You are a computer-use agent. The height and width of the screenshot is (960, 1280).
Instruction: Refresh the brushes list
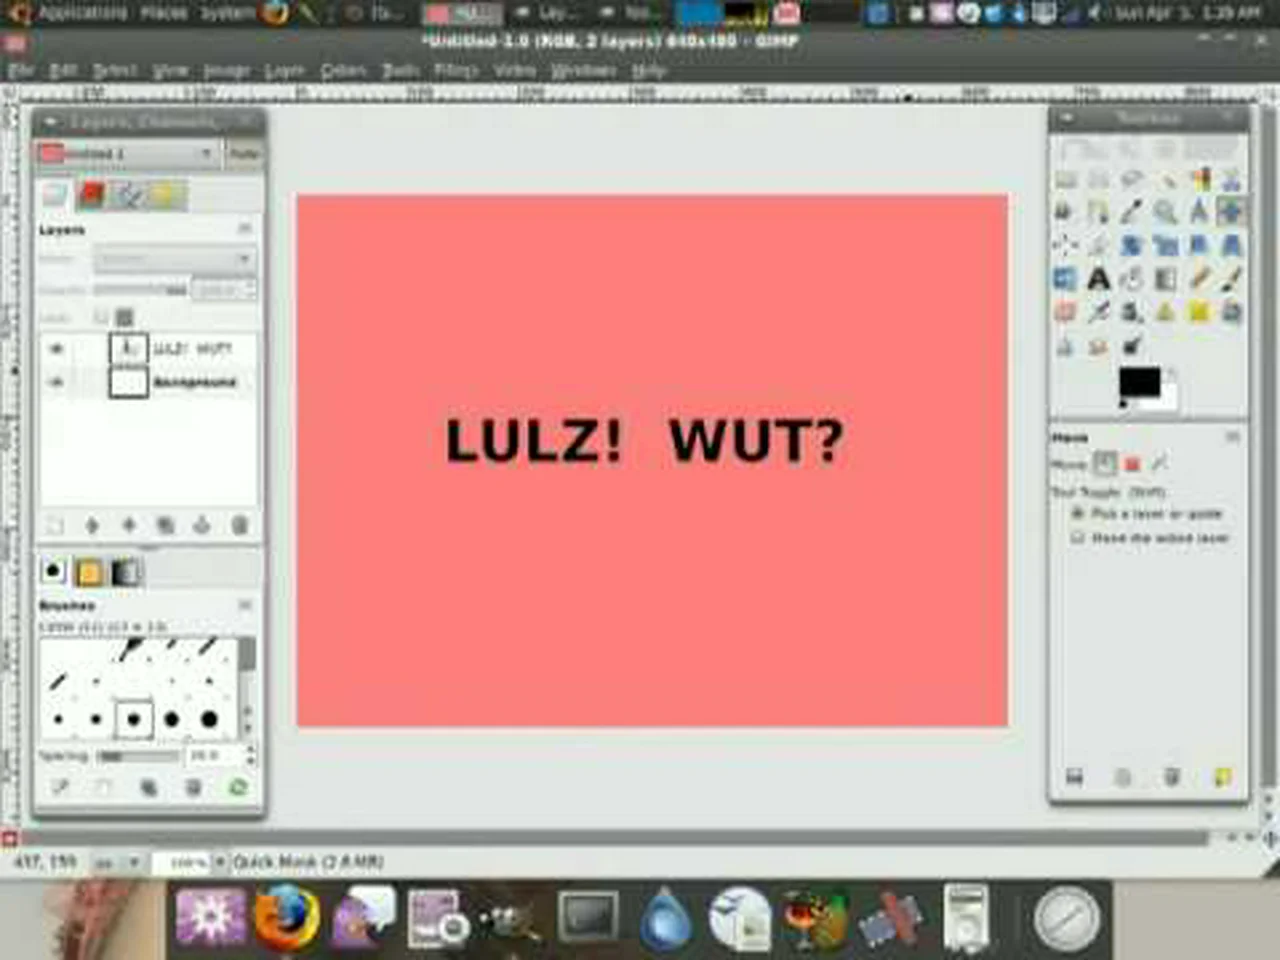(238, 788)
